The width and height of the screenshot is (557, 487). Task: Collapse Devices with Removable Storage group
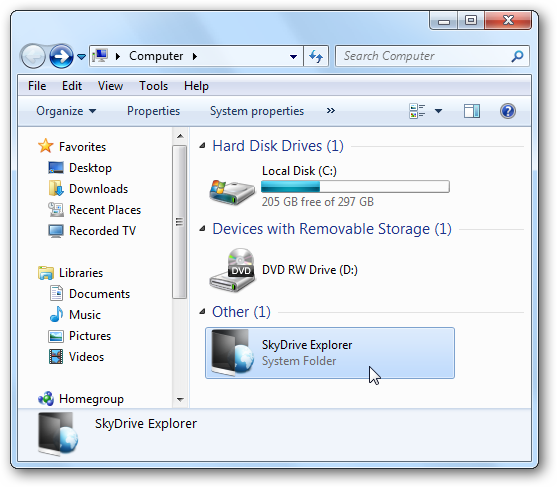click(x=202, y=228)
